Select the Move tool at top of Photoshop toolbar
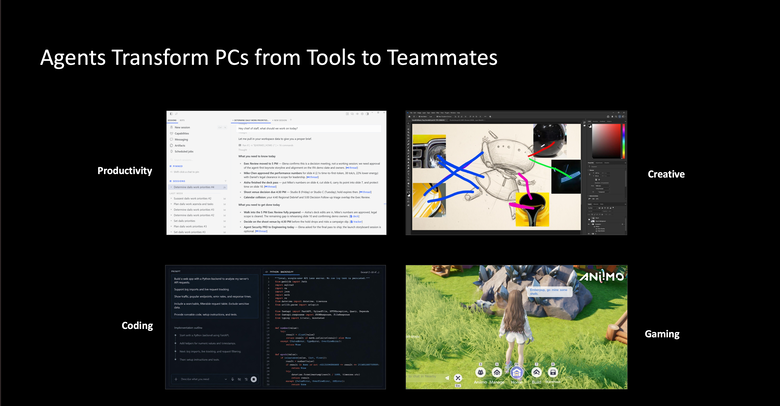Screen dimensions: 780x406 (x=409, y=124)
